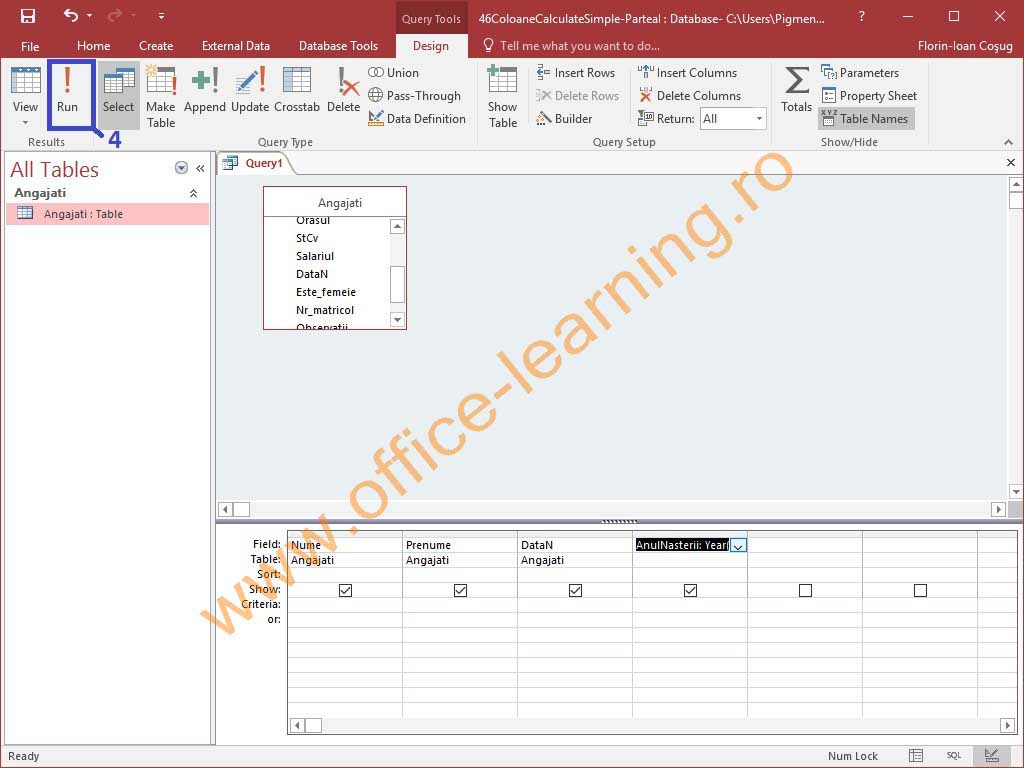Image resolution: width=1024 pixels, height=768 pixels.
Task: Open the Home ribbon tab
Action: [93, 46]
